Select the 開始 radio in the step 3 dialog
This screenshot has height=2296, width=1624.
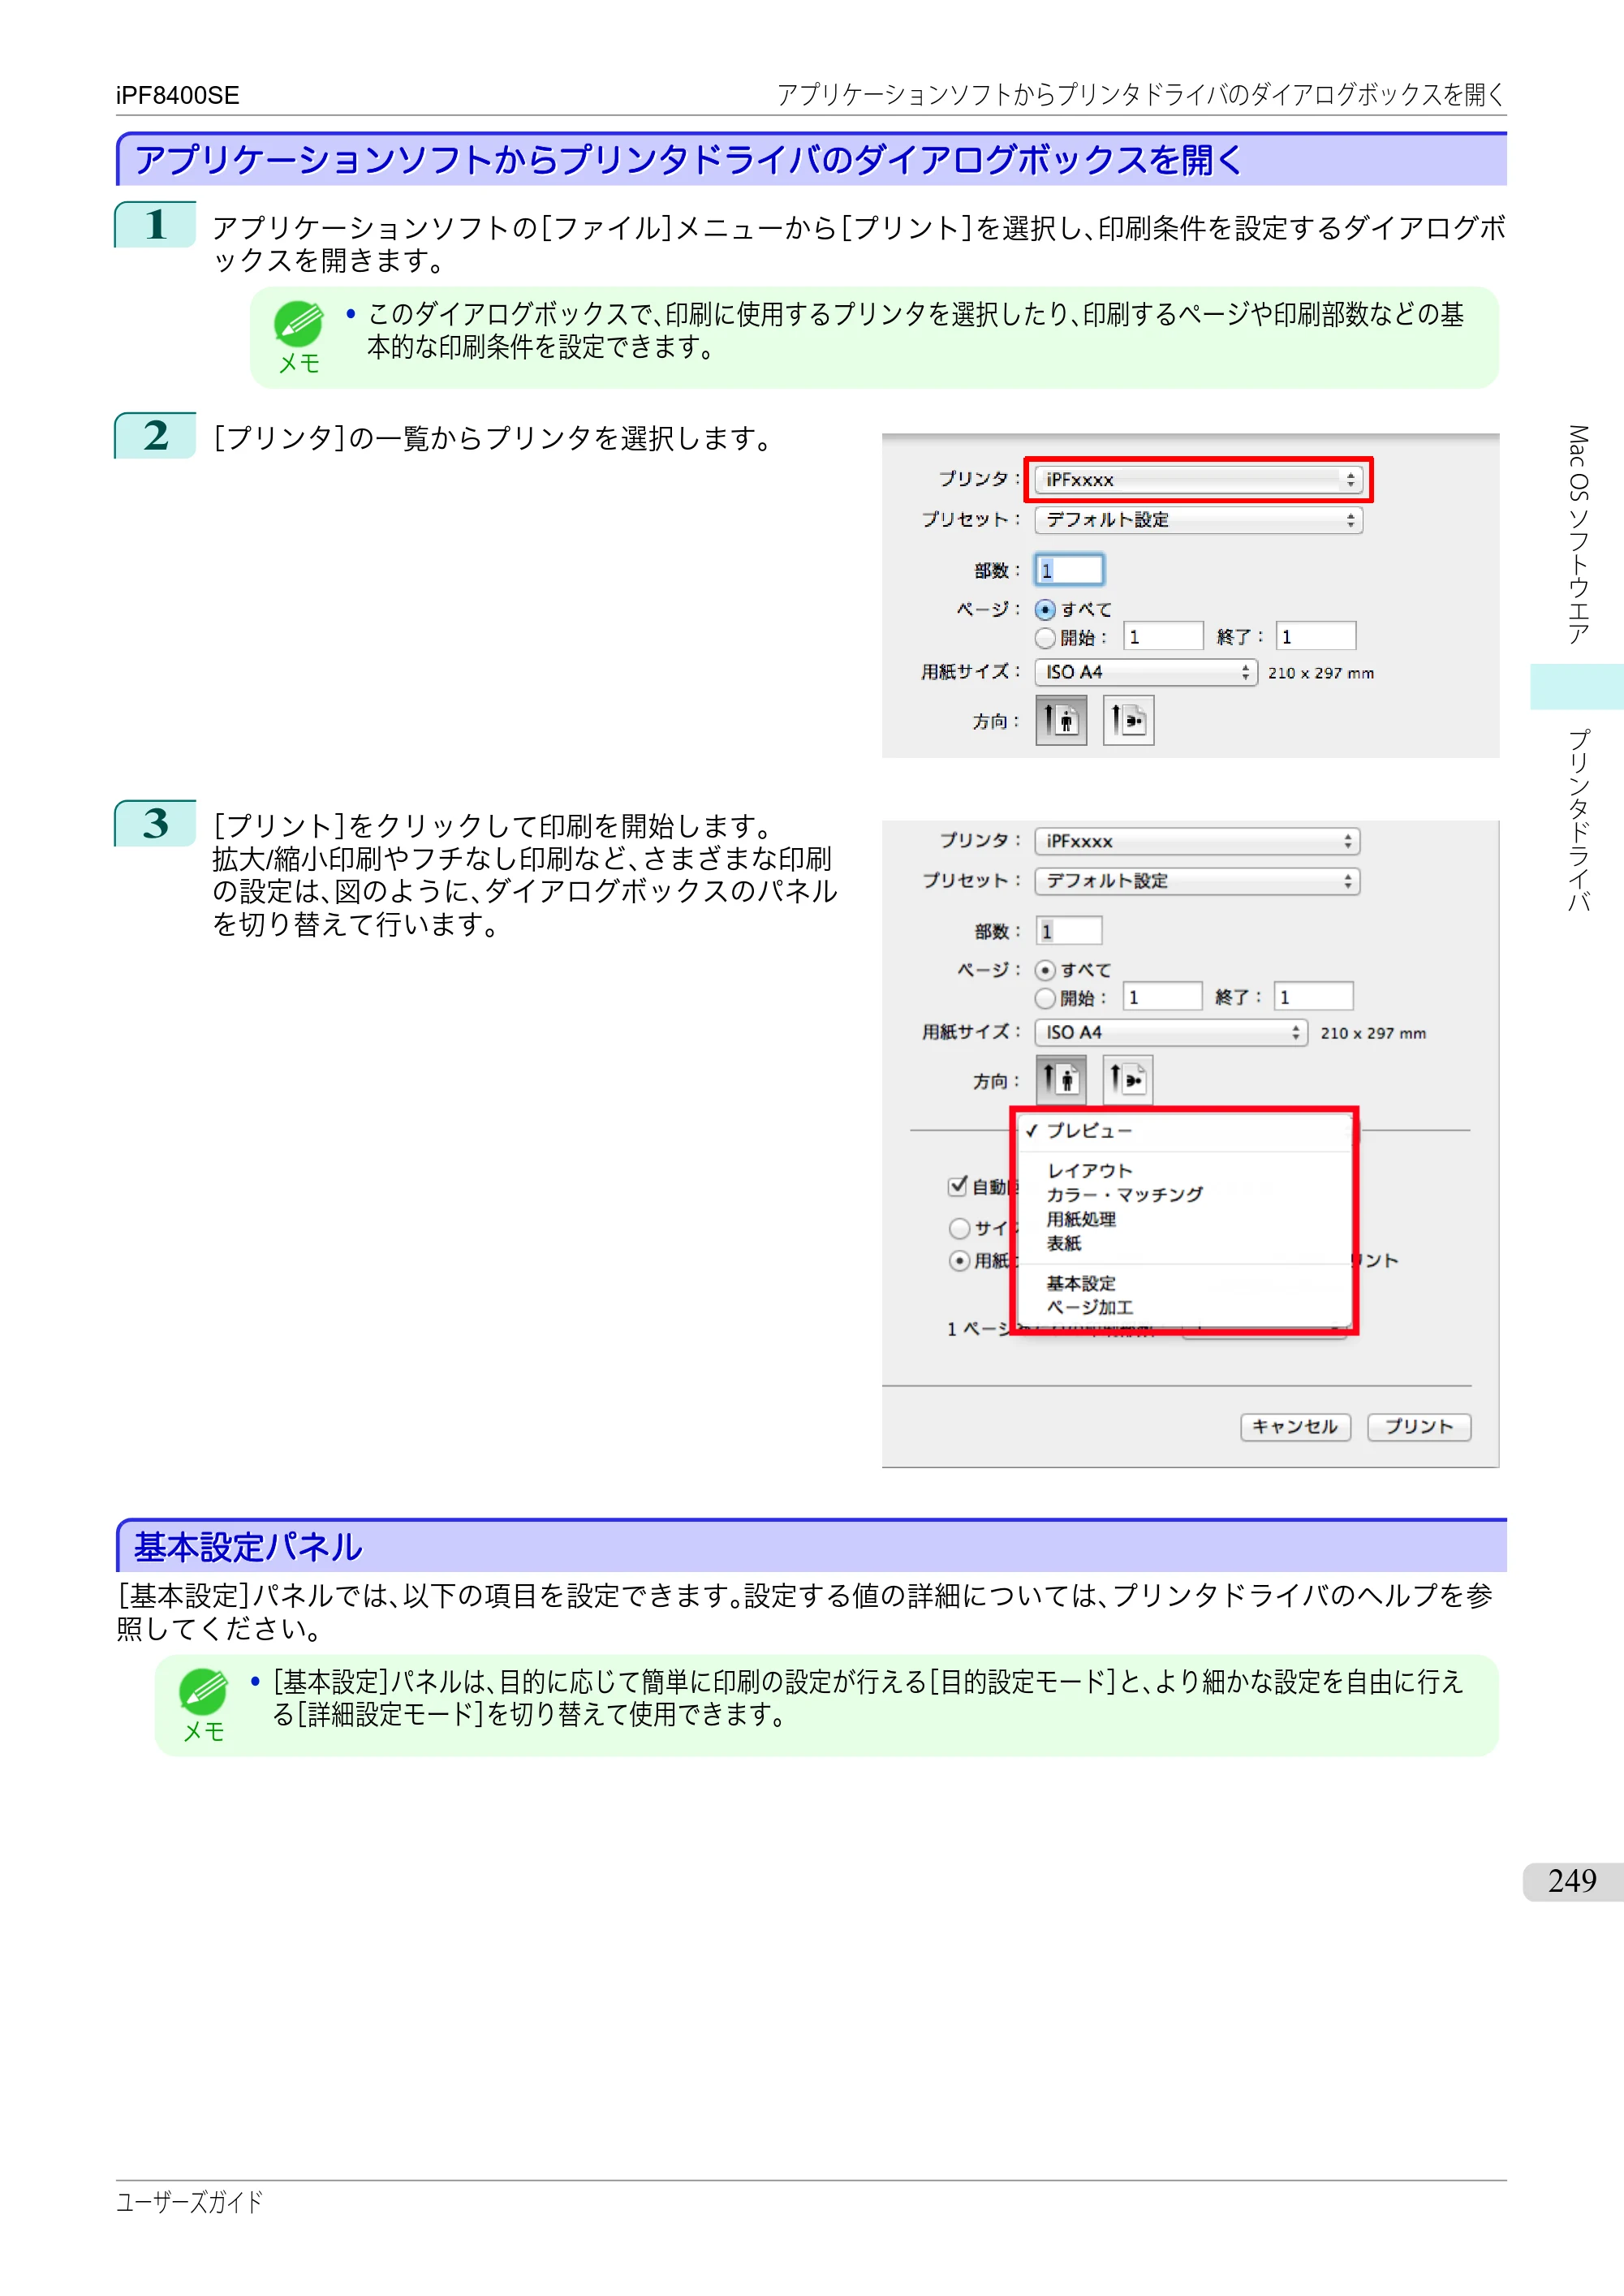tap(1046, 998)
